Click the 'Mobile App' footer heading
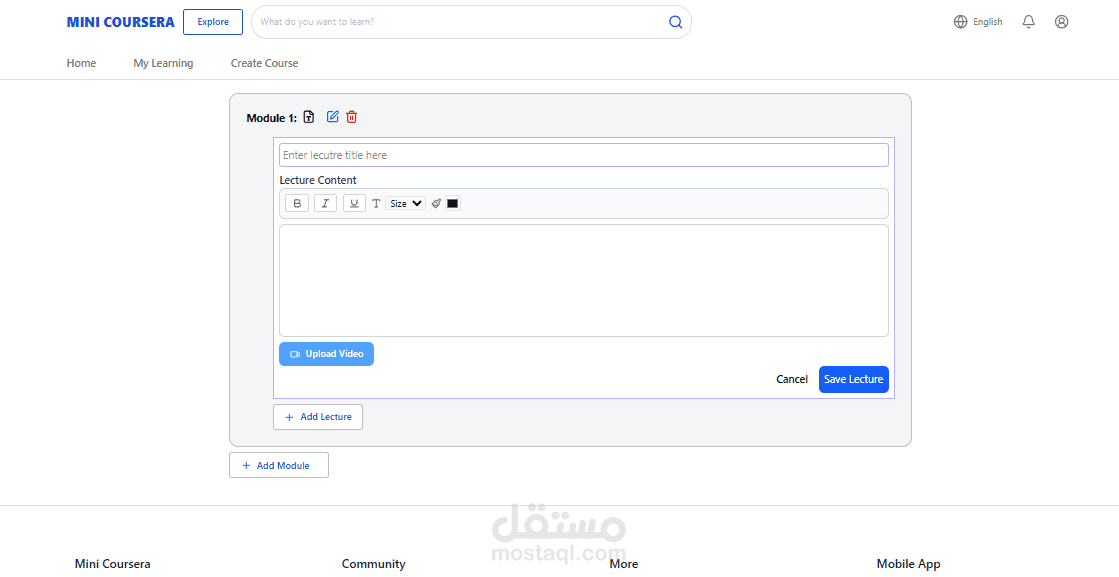This screenshot has height=577, width=1119. click(908, 563)
